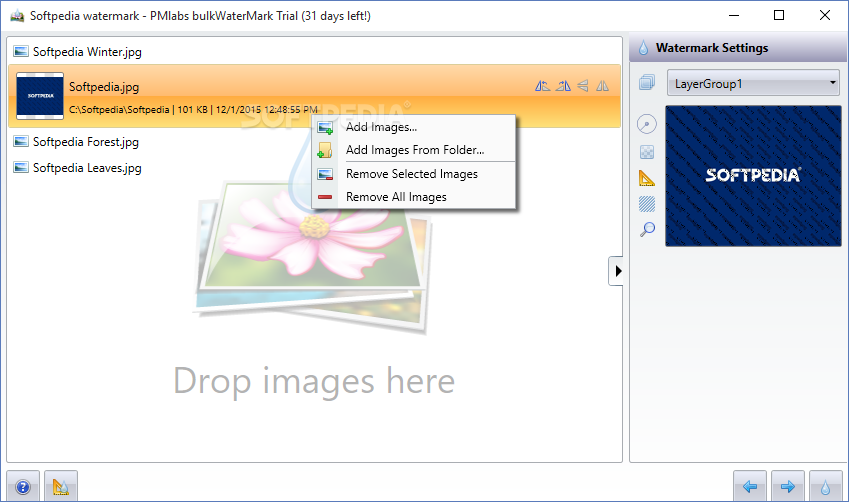Click the water drop watermark button
849x502 pixels.
[825, 487]
